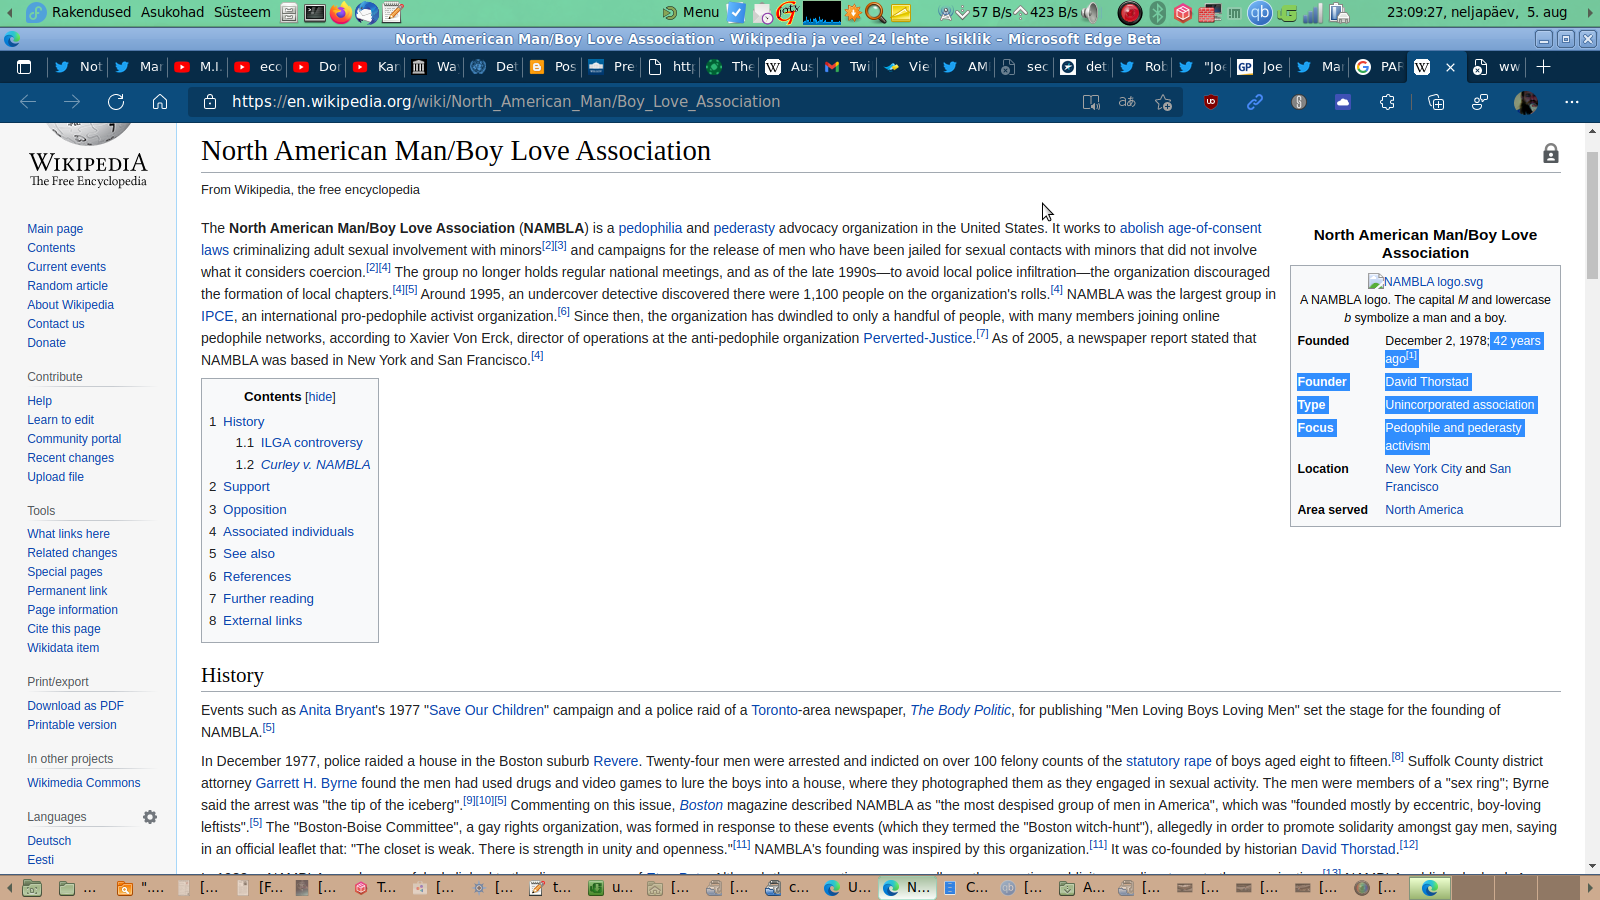Jump to Further reading in Contents
Image resolution: width=1600 pixels, height=900 pixels.
(268, 599)
